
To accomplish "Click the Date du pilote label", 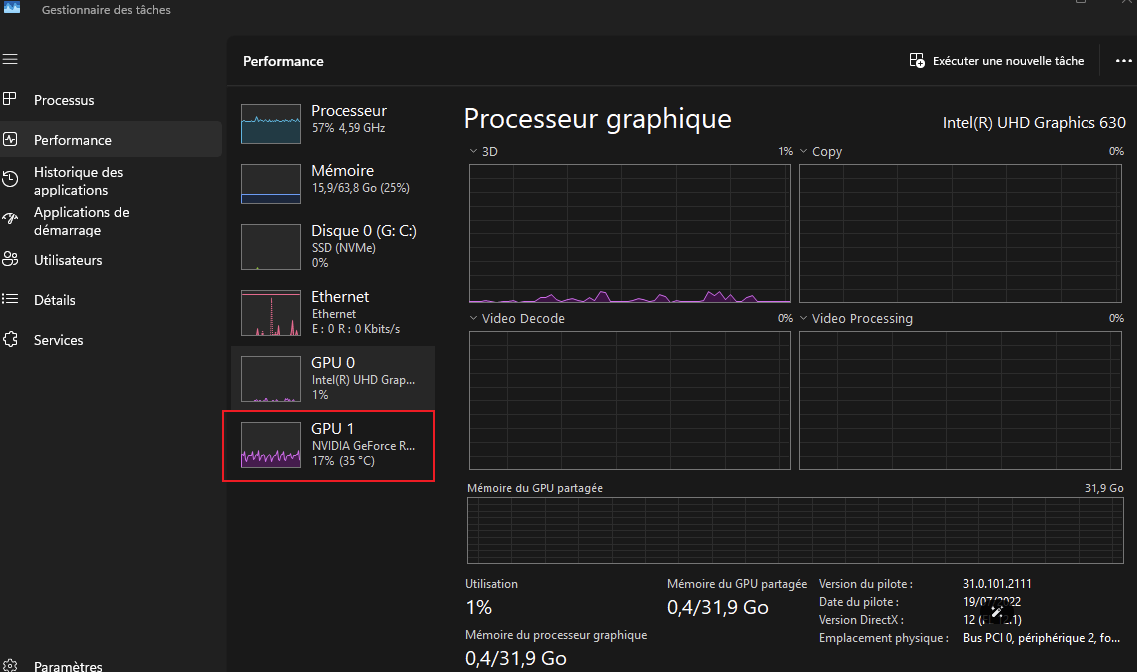I will (859, 602).
